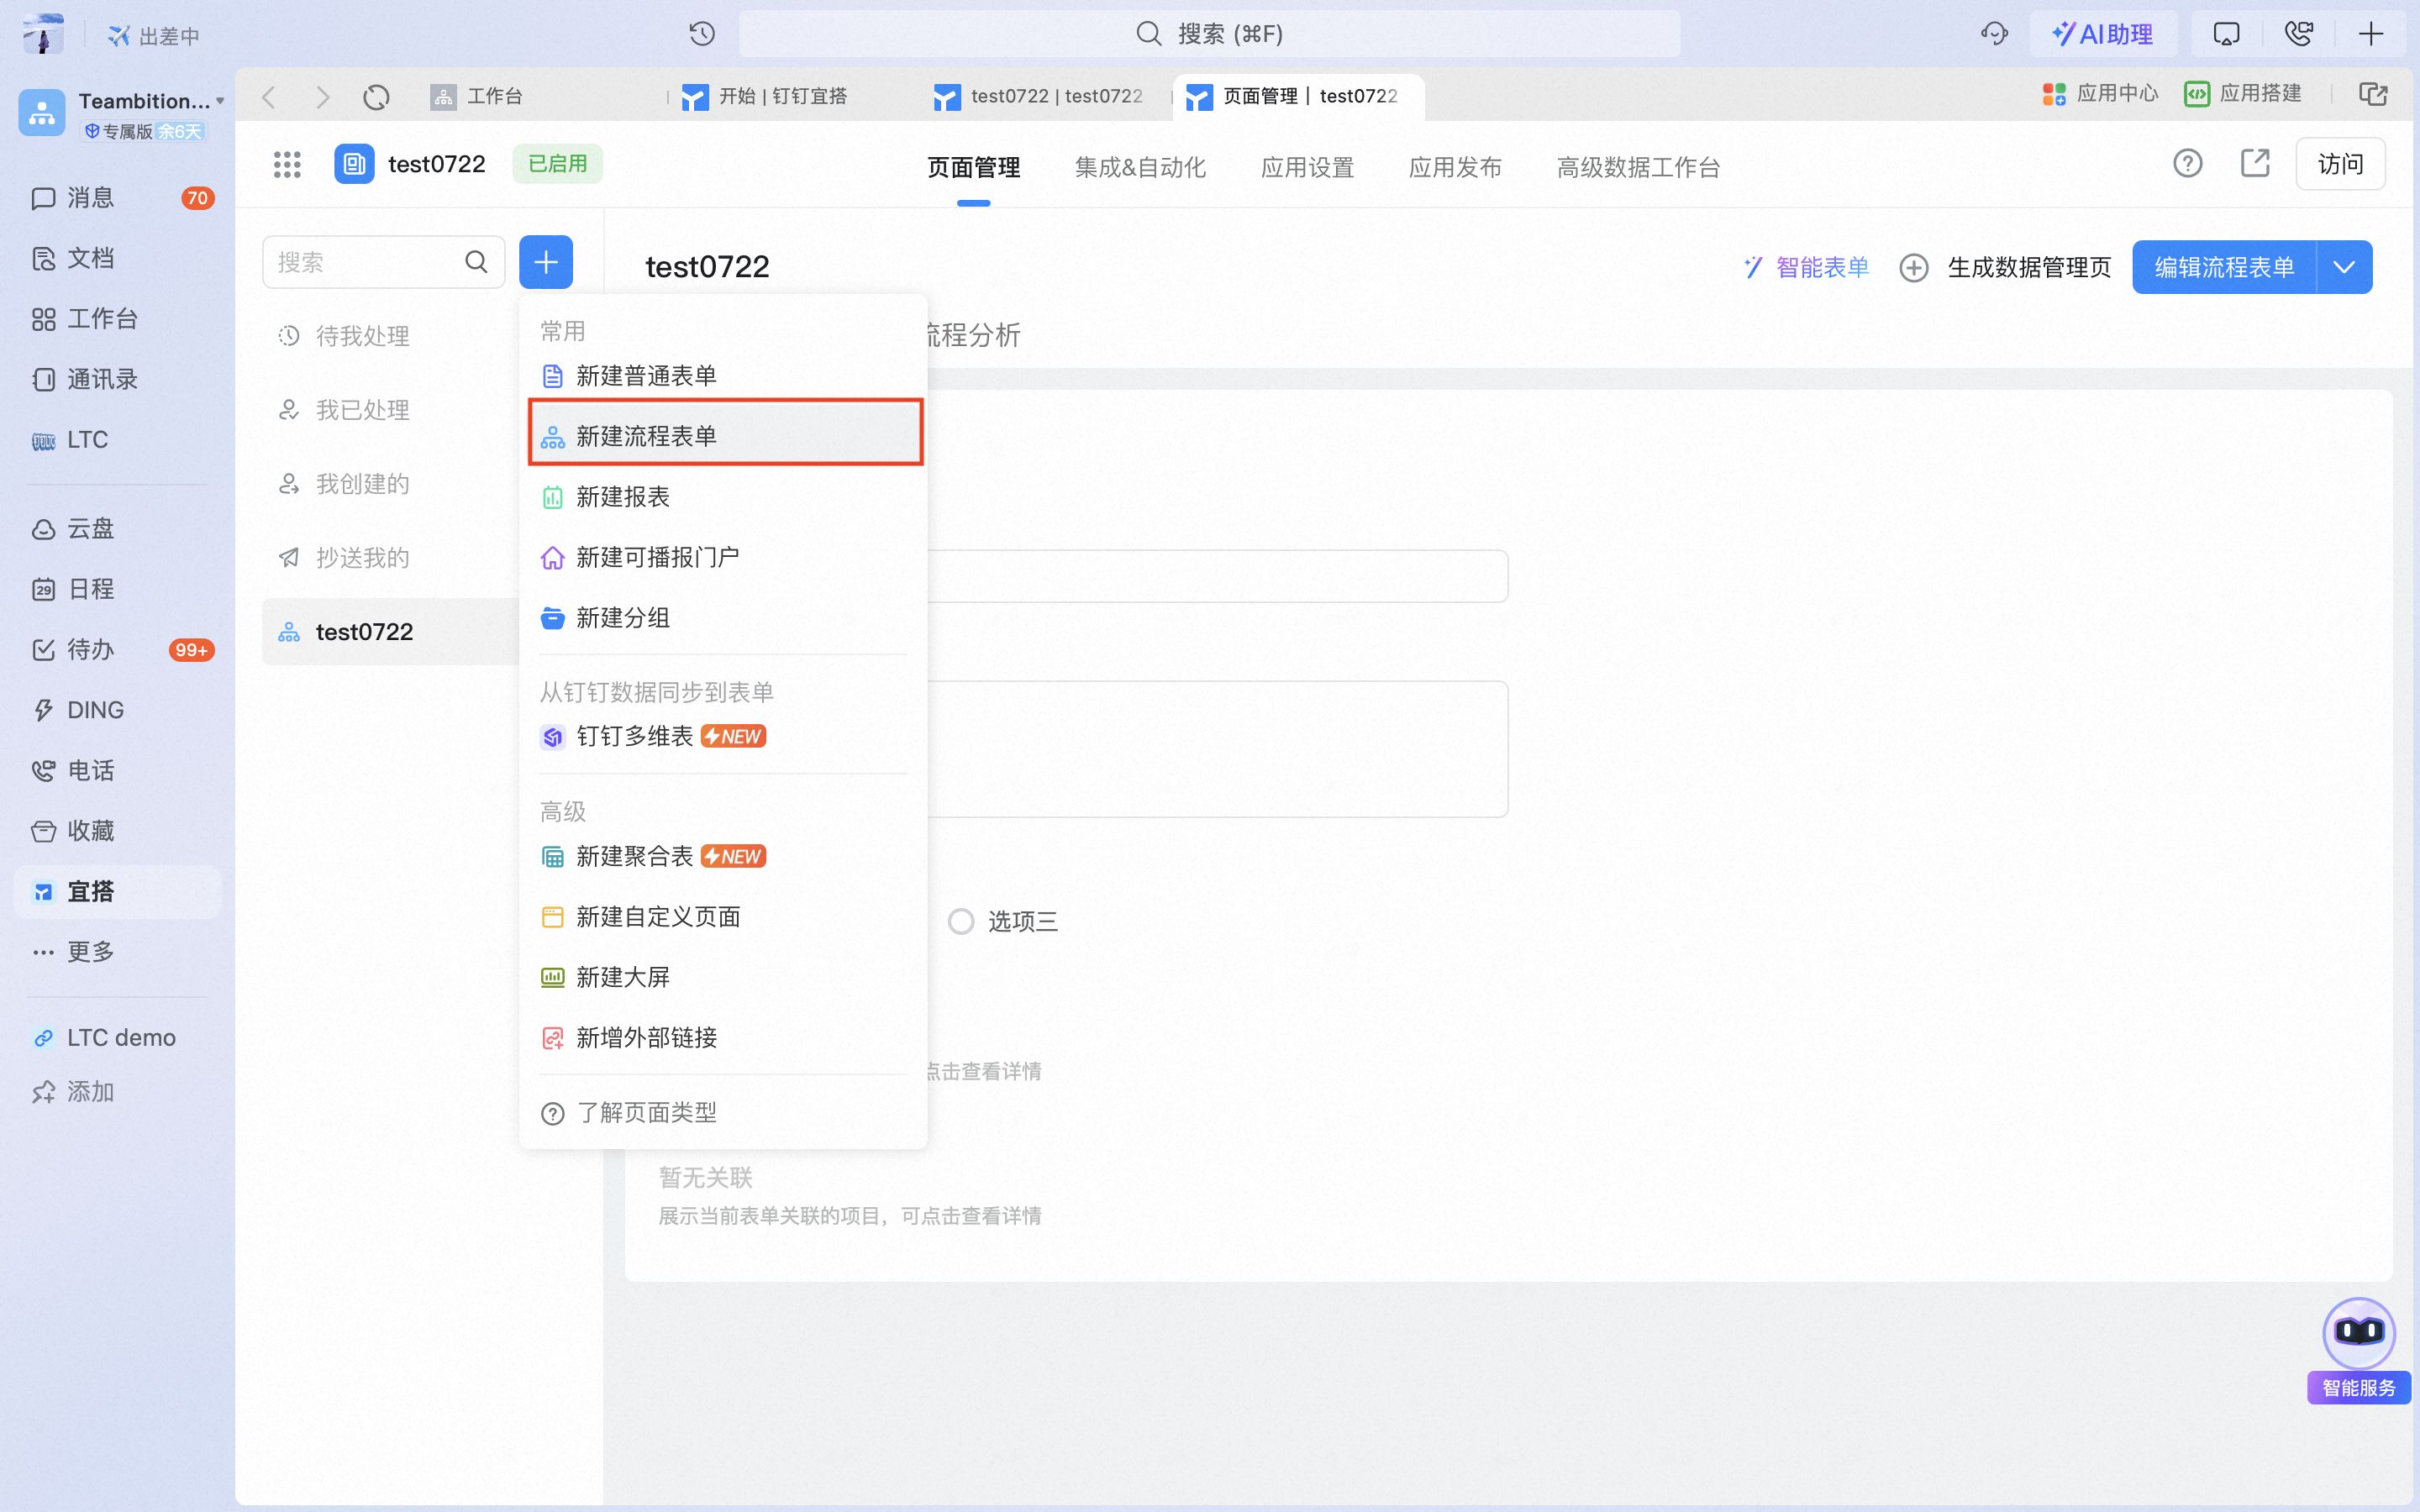Image resolution: width=2420 pixels, height=1512 pixels.
Task: Open 我创建的 in page list
Action: [390, 484]
